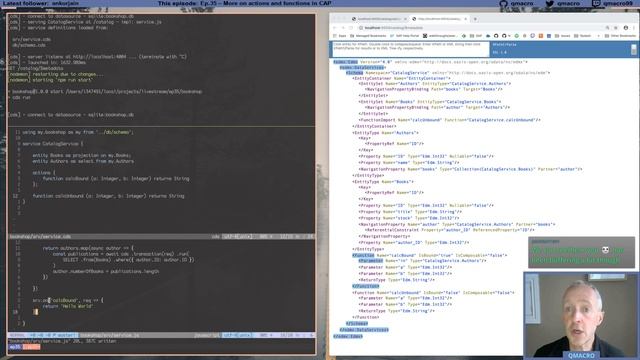Open the GitHub bookmark with dropdown arrow
This screenshot has height=360, width=640.
pos(506,36)
